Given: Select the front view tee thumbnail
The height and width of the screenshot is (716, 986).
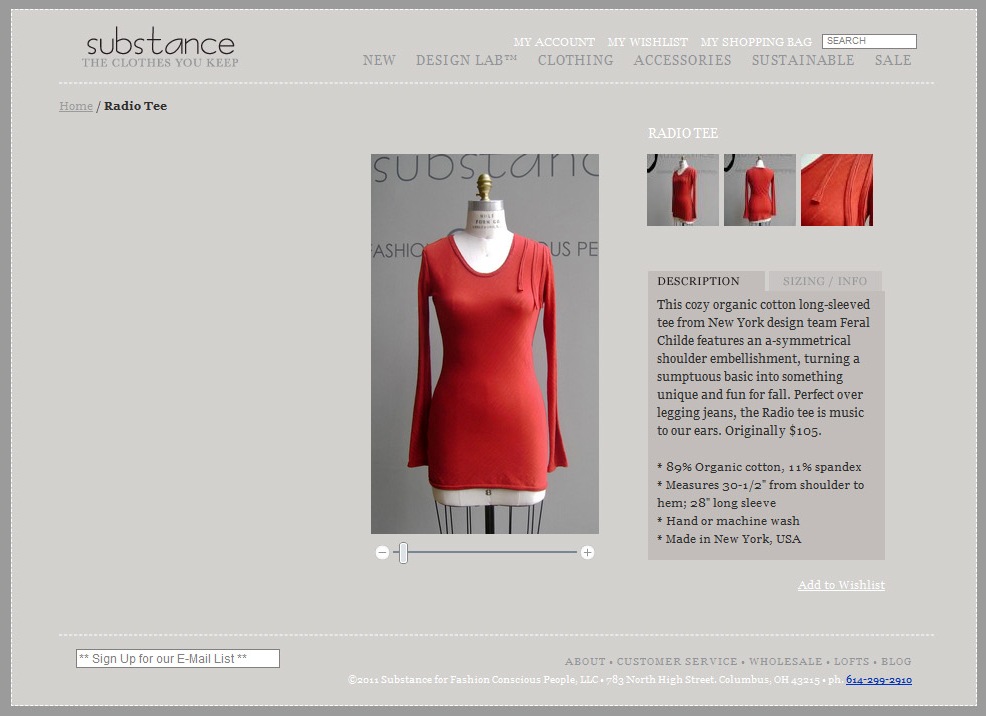Looking at the screenshot, I should coord(682,190).
